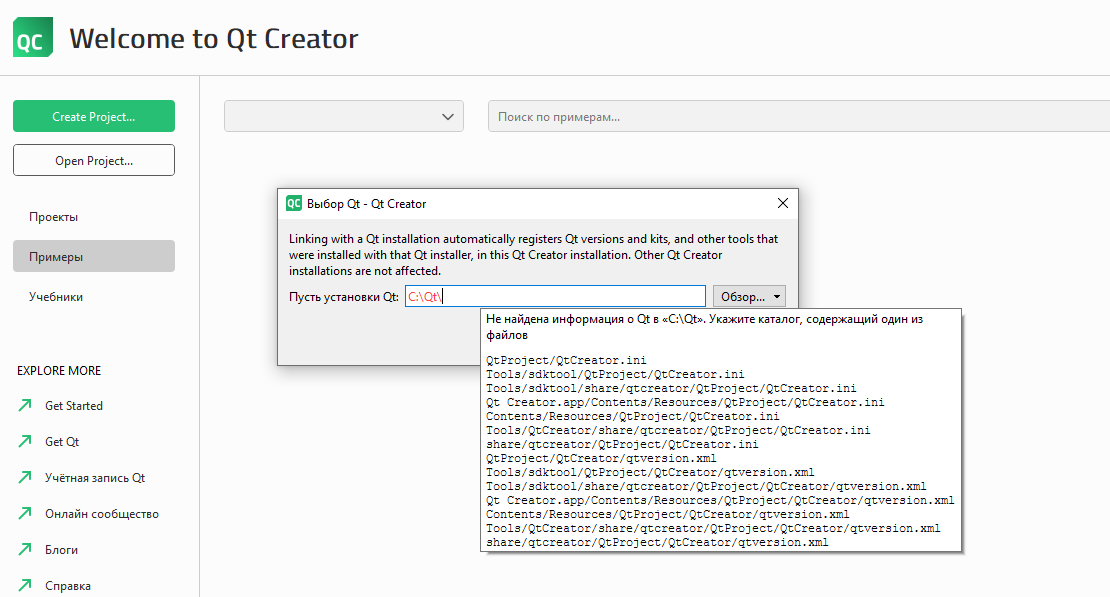Click the Linking with a Qt installation description
This screenshot has height=597, width=1110.
(533, 255)
